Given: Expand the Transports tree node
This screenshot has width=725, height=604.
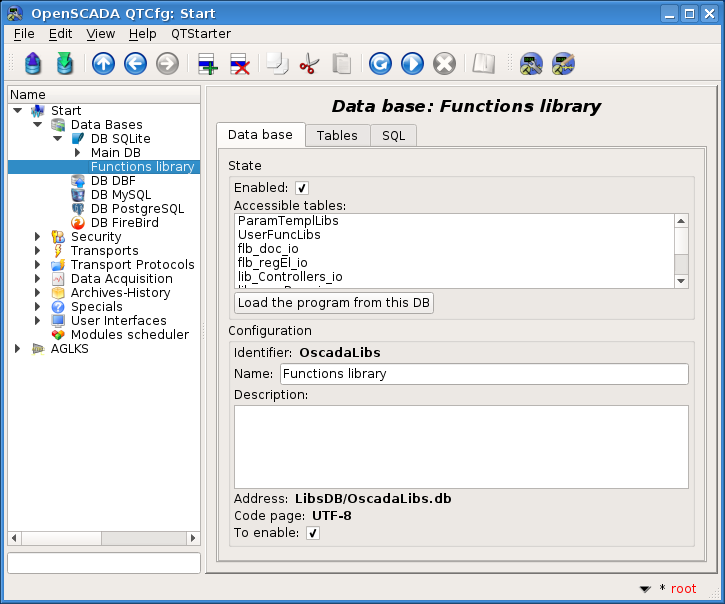Looking at the screenshot, I should click(x=37, y=251).
